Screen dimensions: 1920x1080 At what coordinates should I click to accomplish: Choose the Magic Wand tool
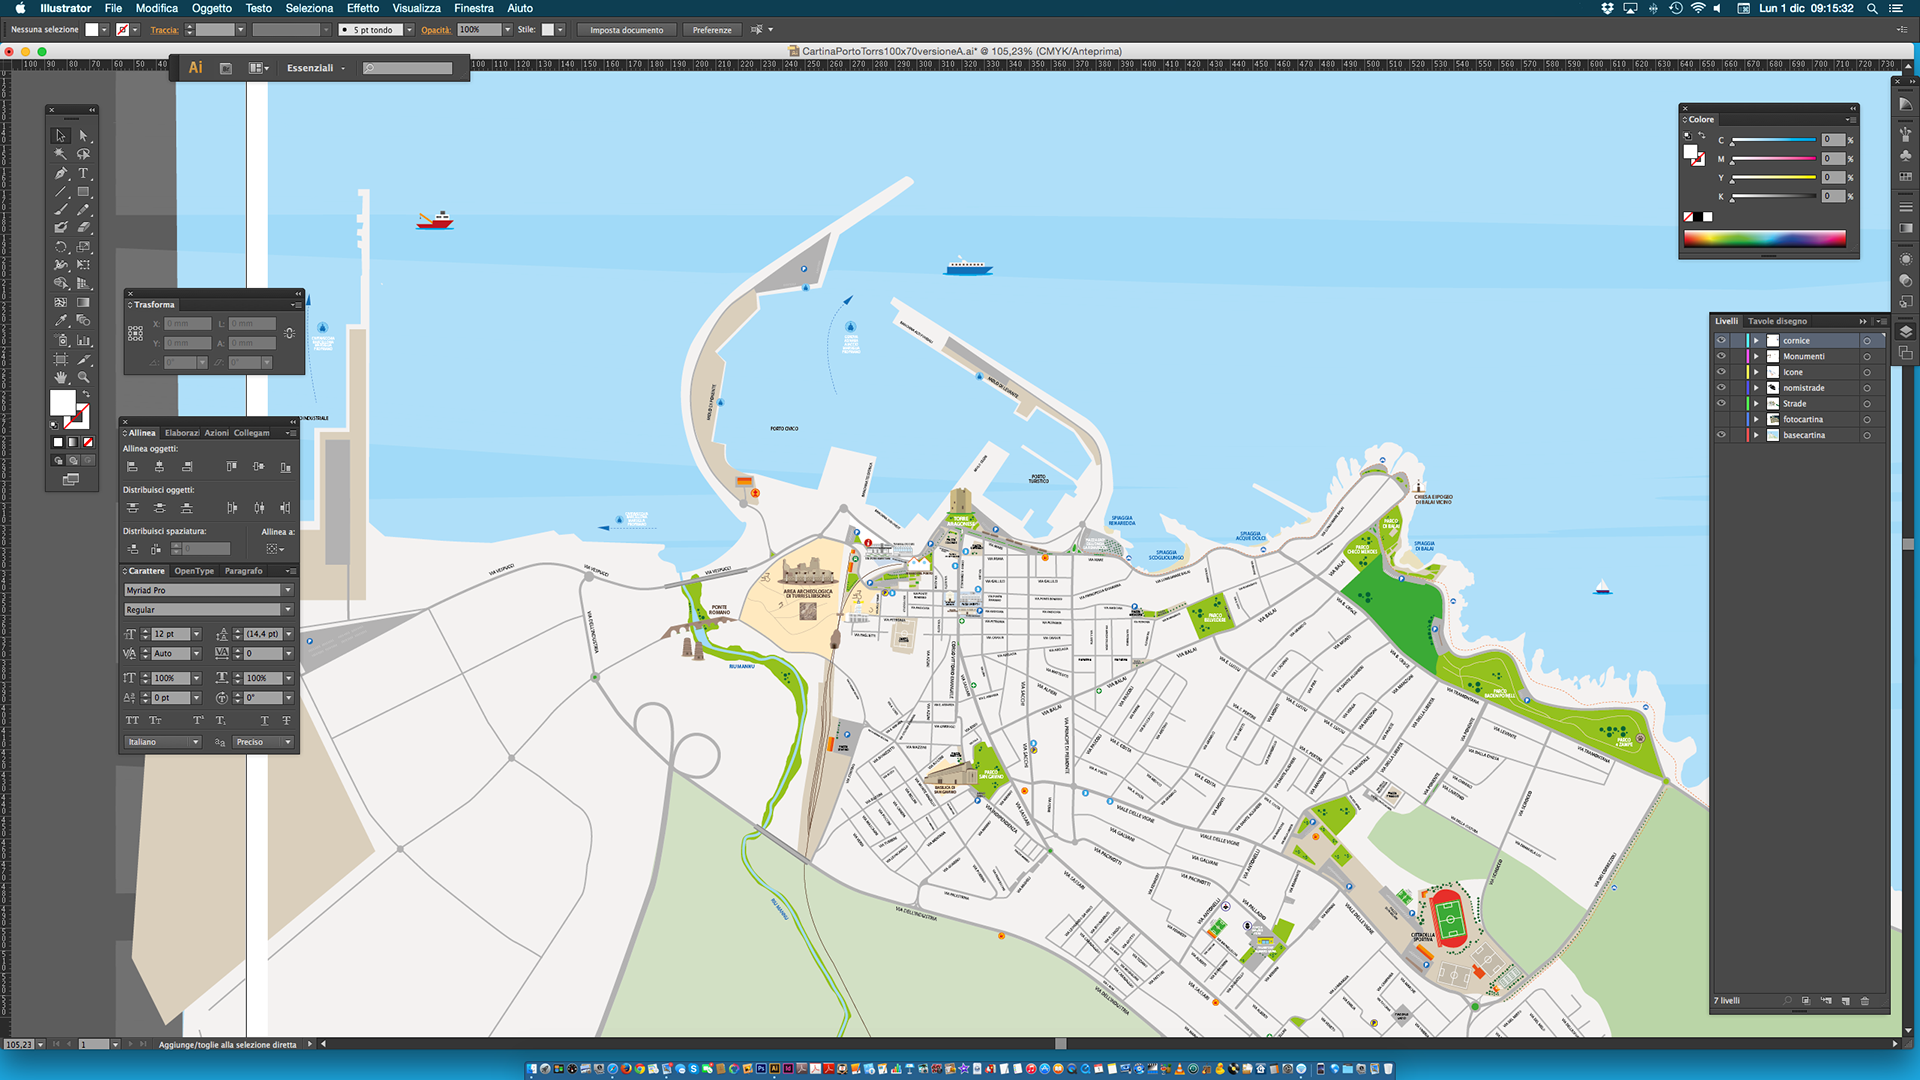(x=61, y=154)
